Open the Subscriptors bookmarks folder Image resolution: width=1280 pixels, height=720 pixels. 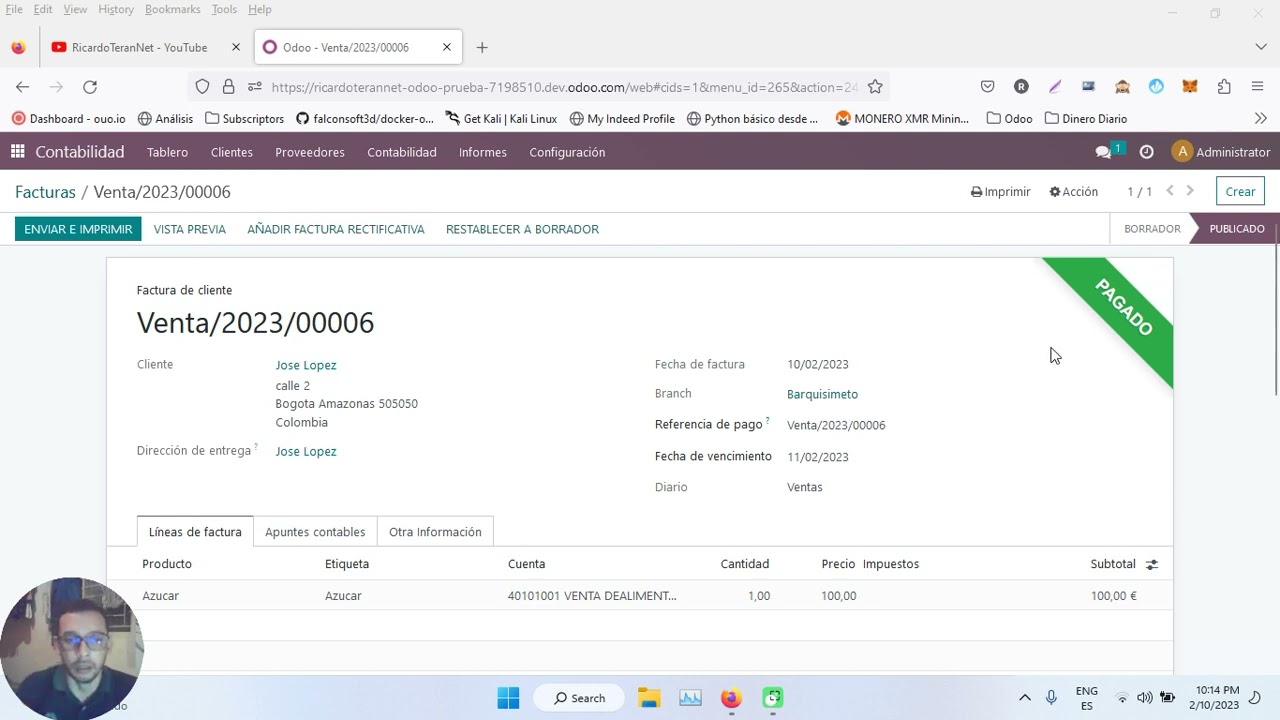pyautogui.click(x=244, y=118)
